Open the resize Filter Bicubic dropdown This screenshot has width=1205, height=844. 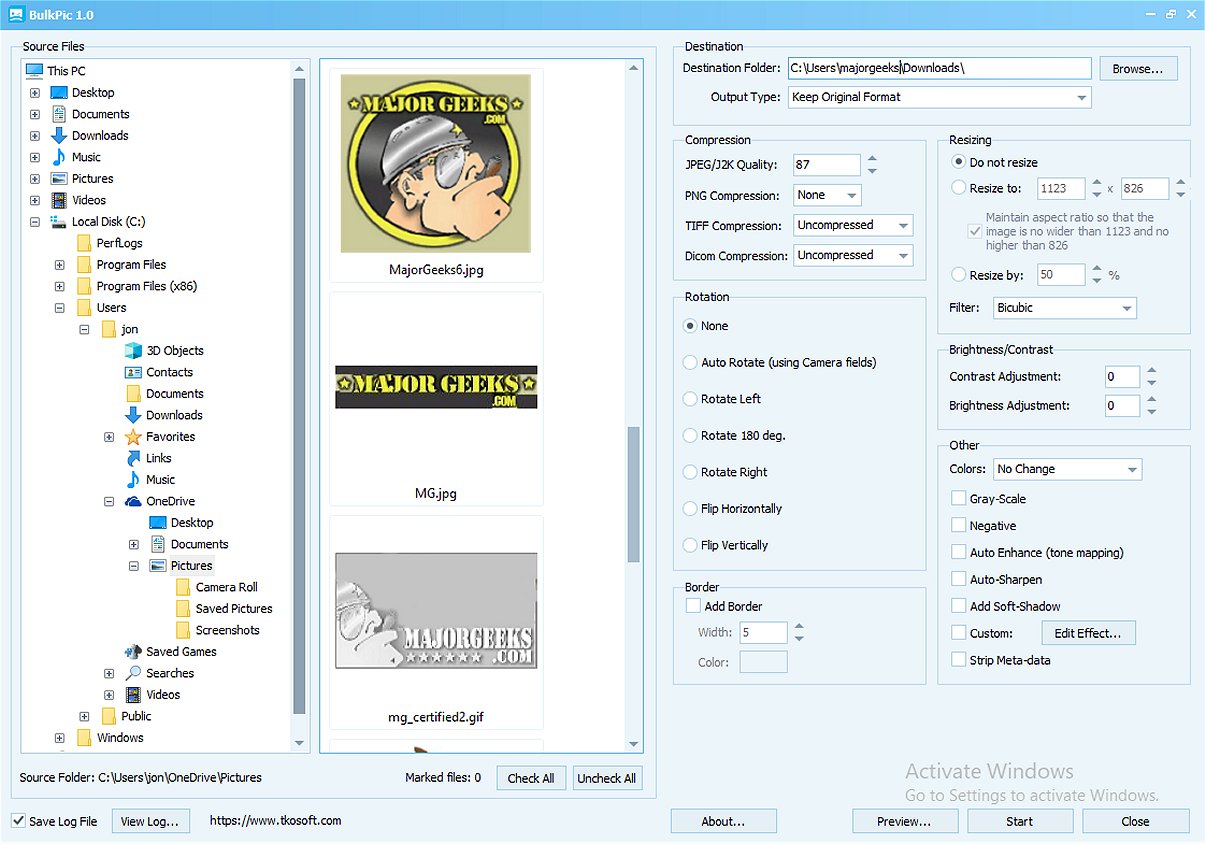coord(1065,308)
